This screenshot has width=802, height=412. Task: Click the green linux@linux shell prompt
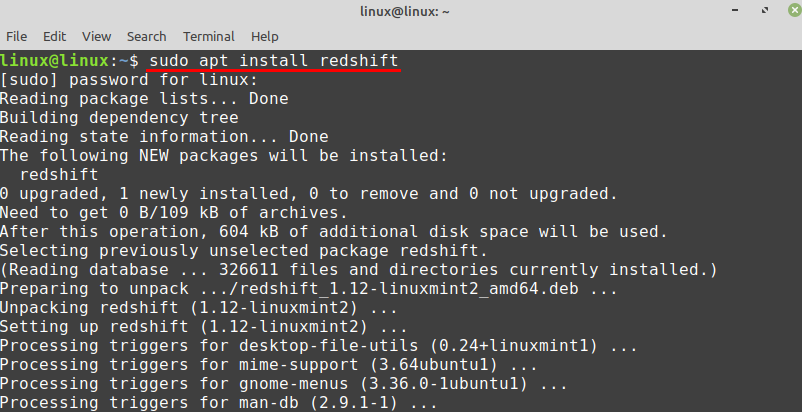pos(64,61)
